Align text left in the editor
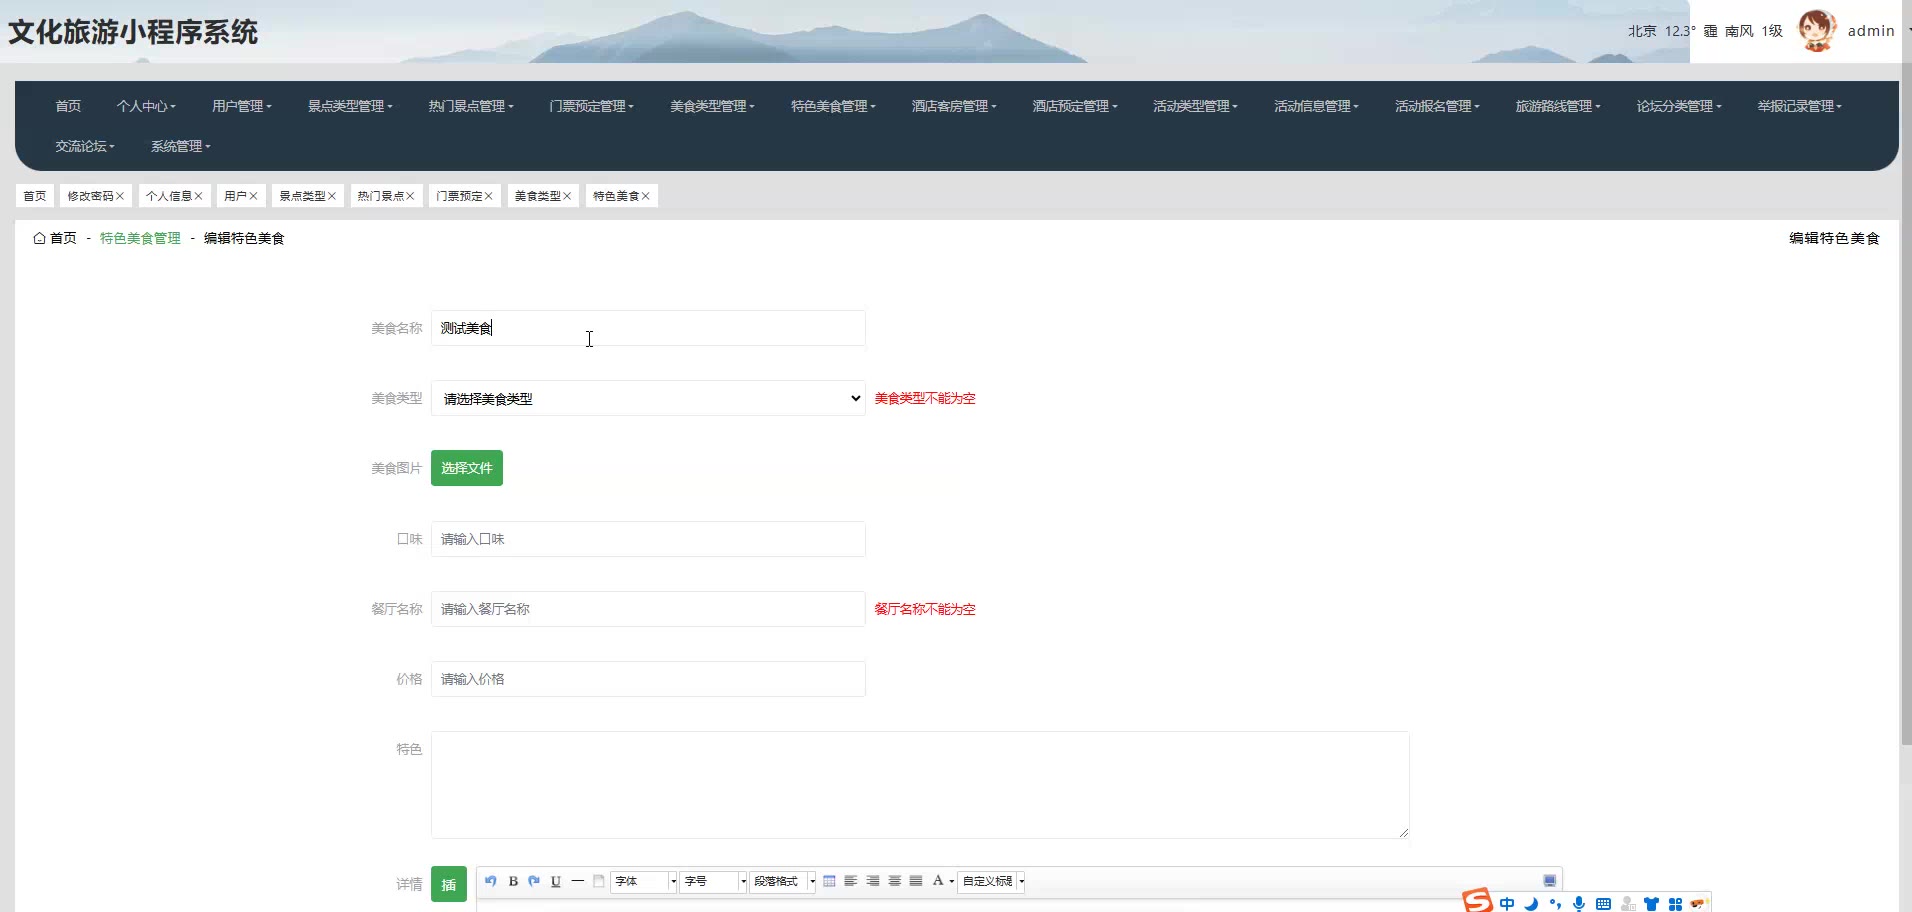The image size is (1912, 912). (x=851, y=881)
